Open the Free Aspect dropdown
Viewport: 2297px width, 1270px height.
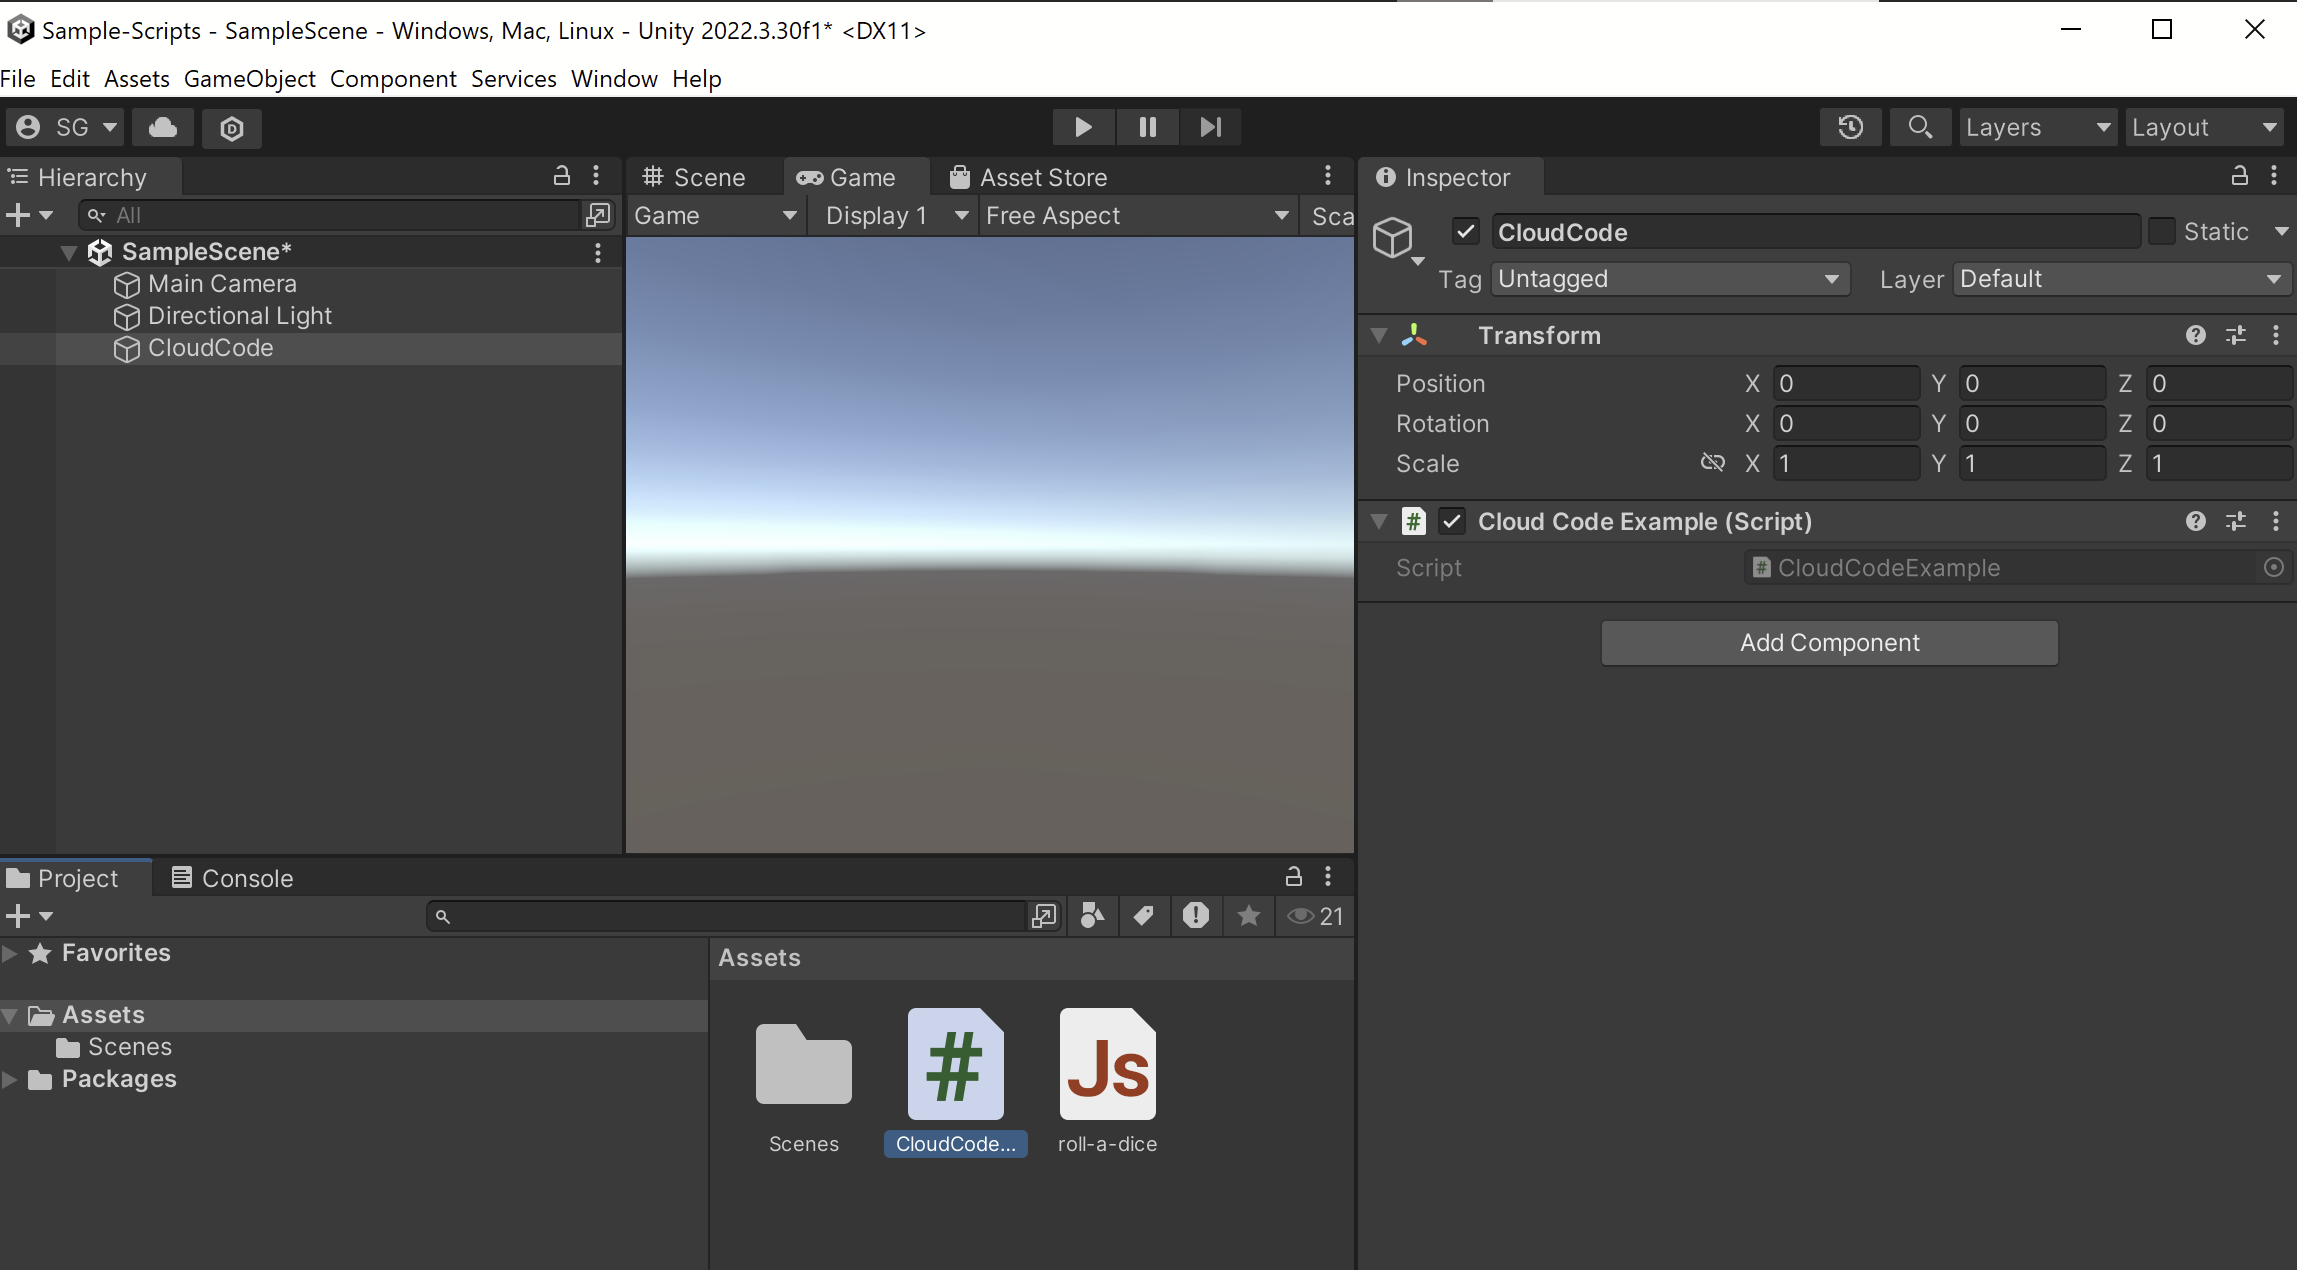point(1136,216)
